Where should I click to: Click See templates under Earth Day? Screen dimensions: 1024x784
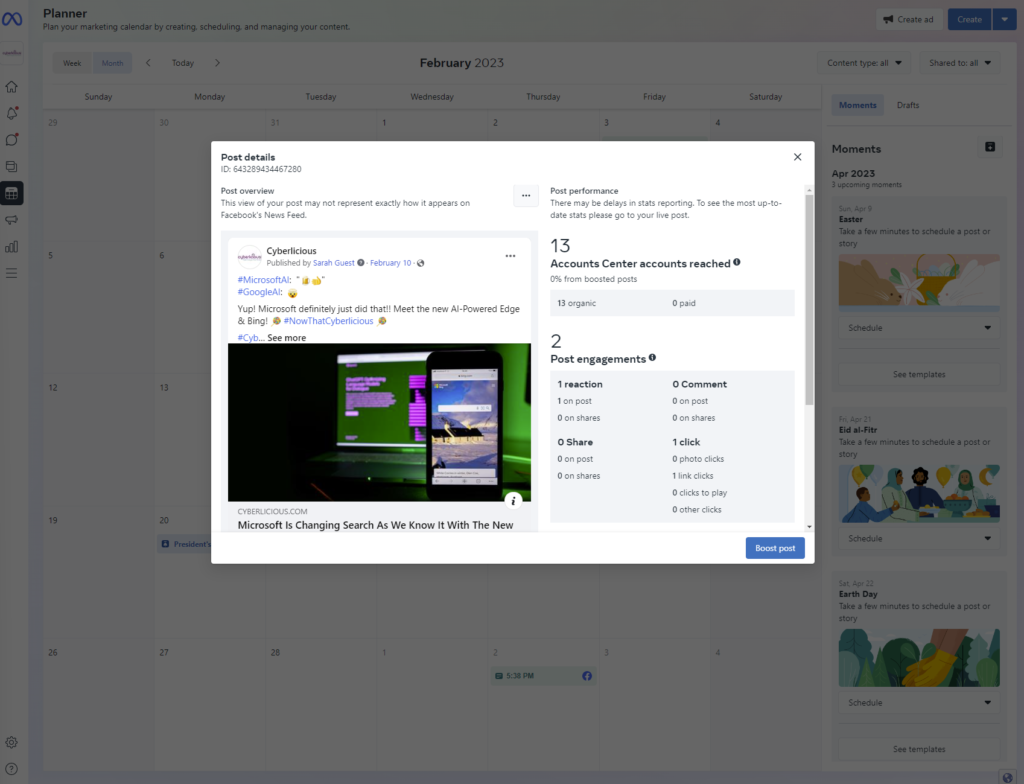[x=919, y=749]
